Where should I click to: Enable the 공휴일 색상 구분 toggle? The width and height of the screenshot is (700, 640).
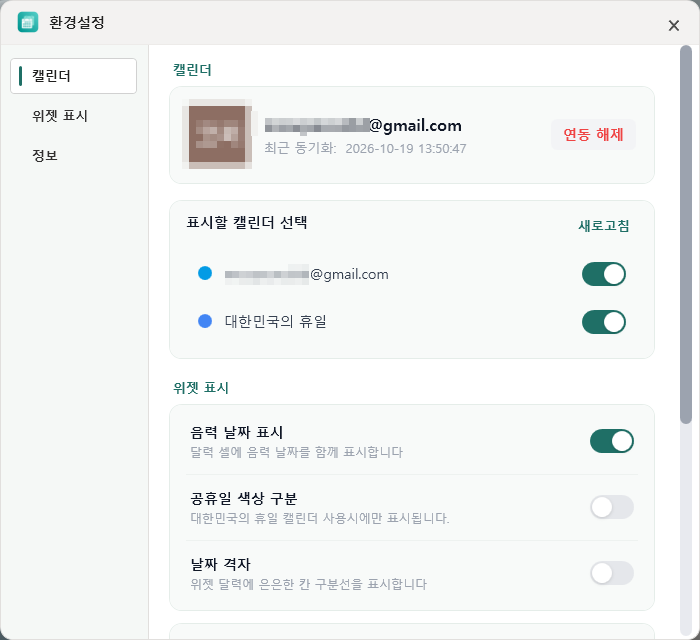(x=612, y=507)
